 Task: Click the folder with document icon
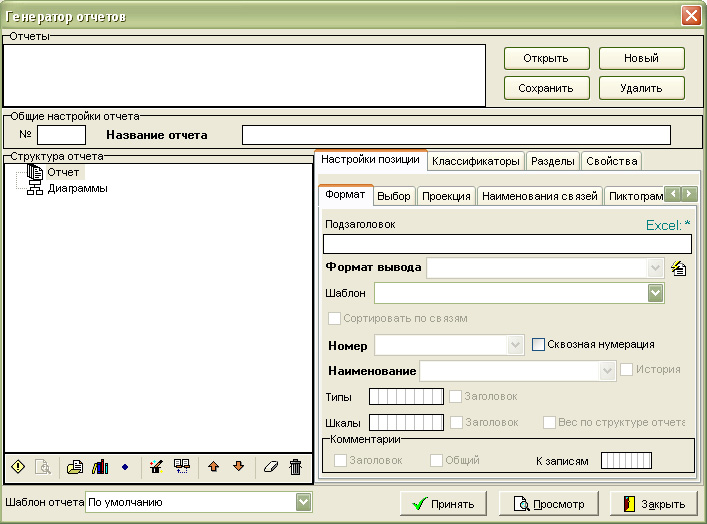click(75, 467)
